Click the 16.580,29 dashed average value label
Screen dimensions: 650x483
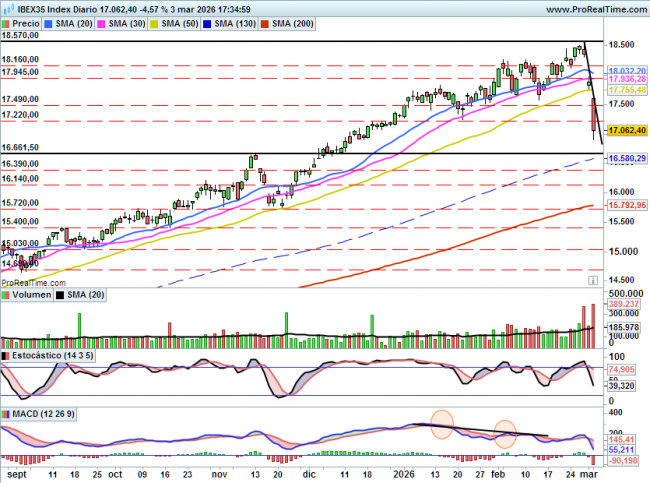pos(627,158)
